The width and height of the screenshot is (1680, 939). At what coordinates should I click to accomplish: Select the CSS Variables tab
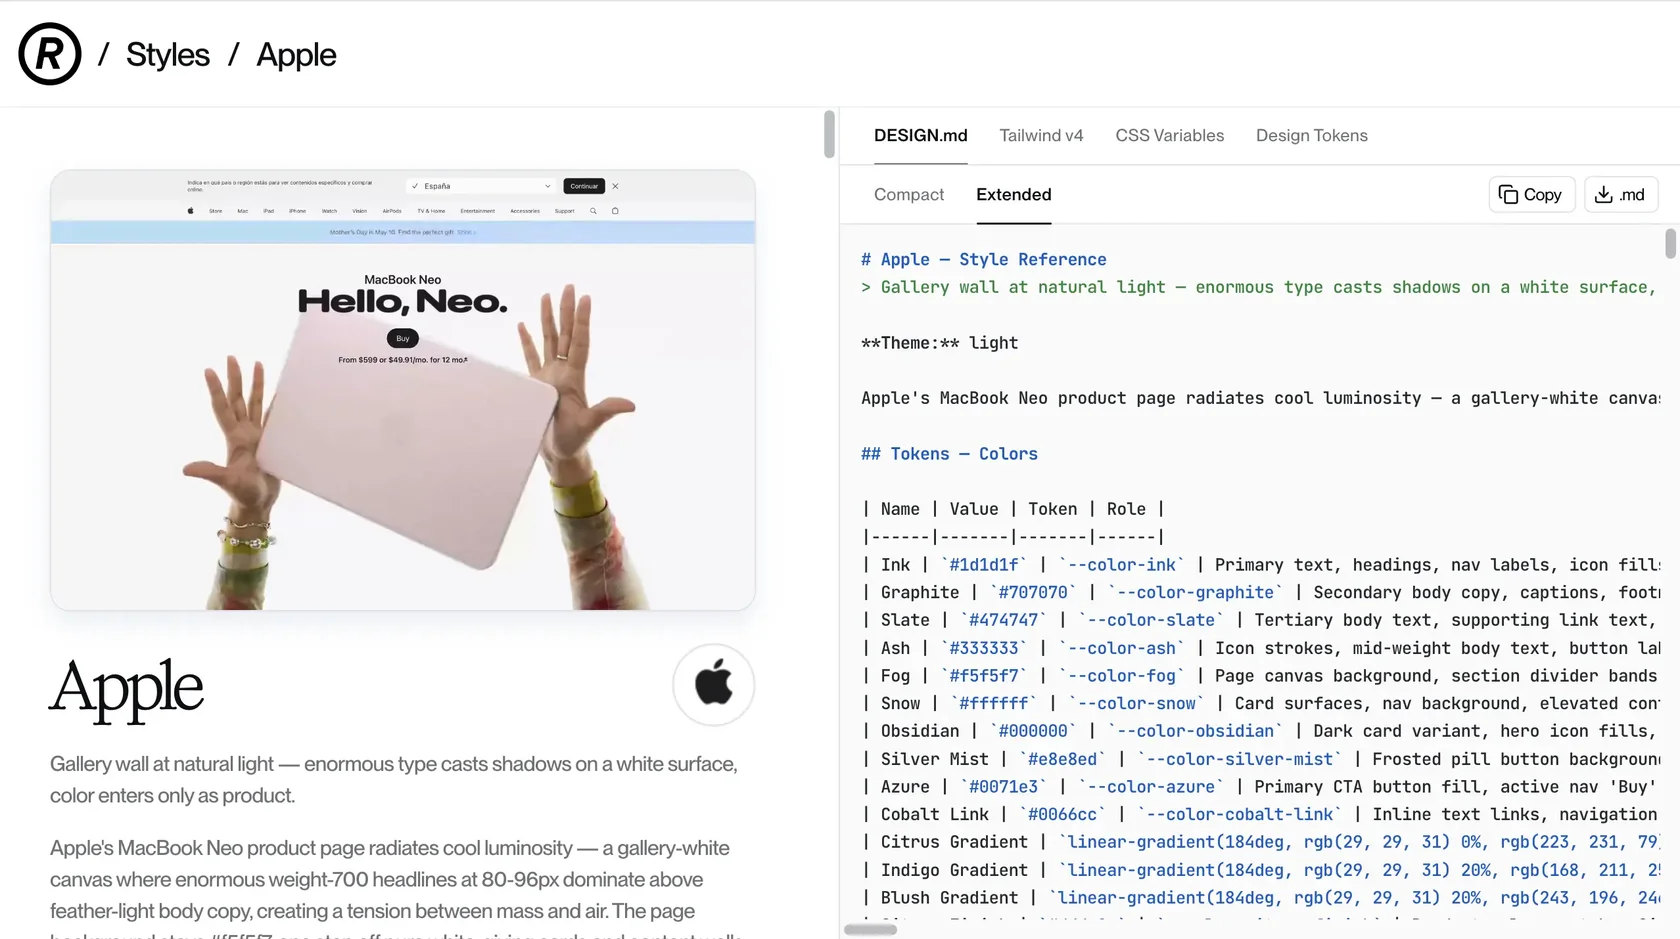(1170, 136)
